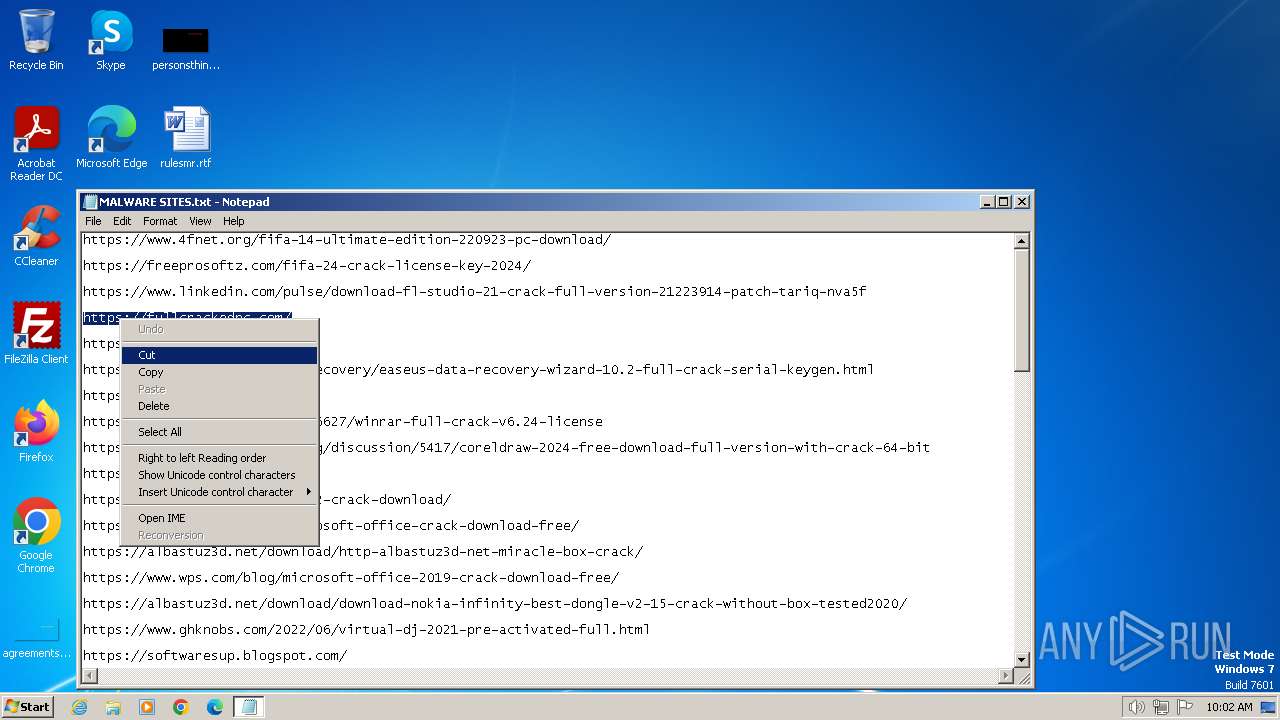Image resolution: width=1280 pixels, height=720 pixels.
Task: Toggle Right to left Reading order
Action: (x=219, y=458)
